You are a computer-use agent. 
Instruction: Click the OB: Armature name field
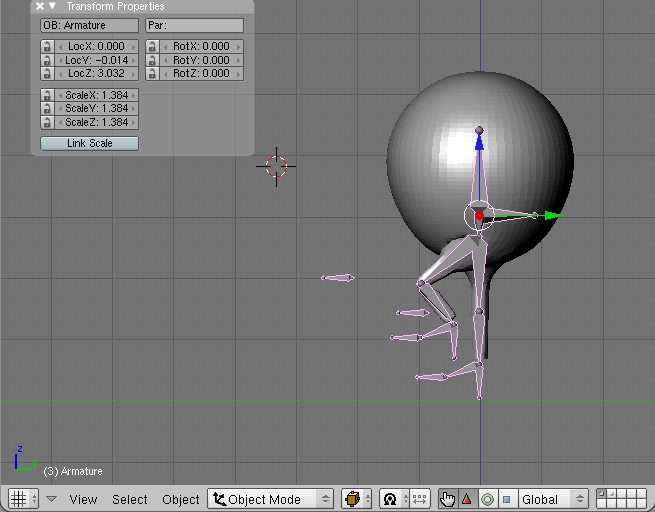(x=89, y=25)
